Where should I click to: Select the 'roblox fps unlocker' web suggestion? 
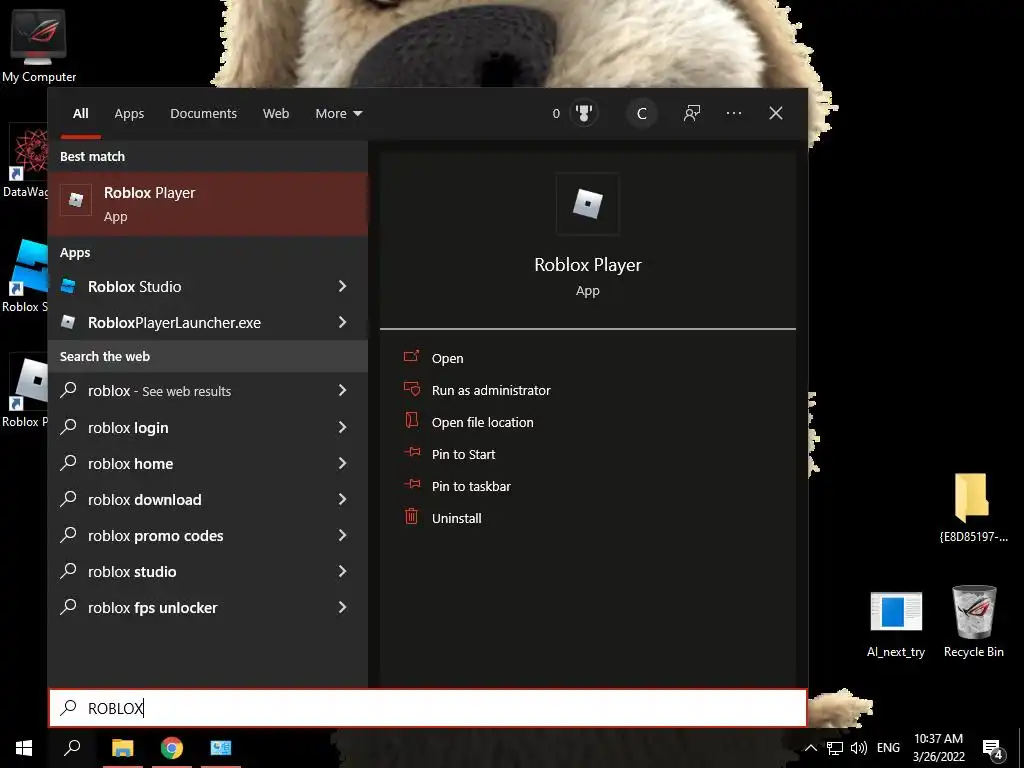tap(208, 607)
